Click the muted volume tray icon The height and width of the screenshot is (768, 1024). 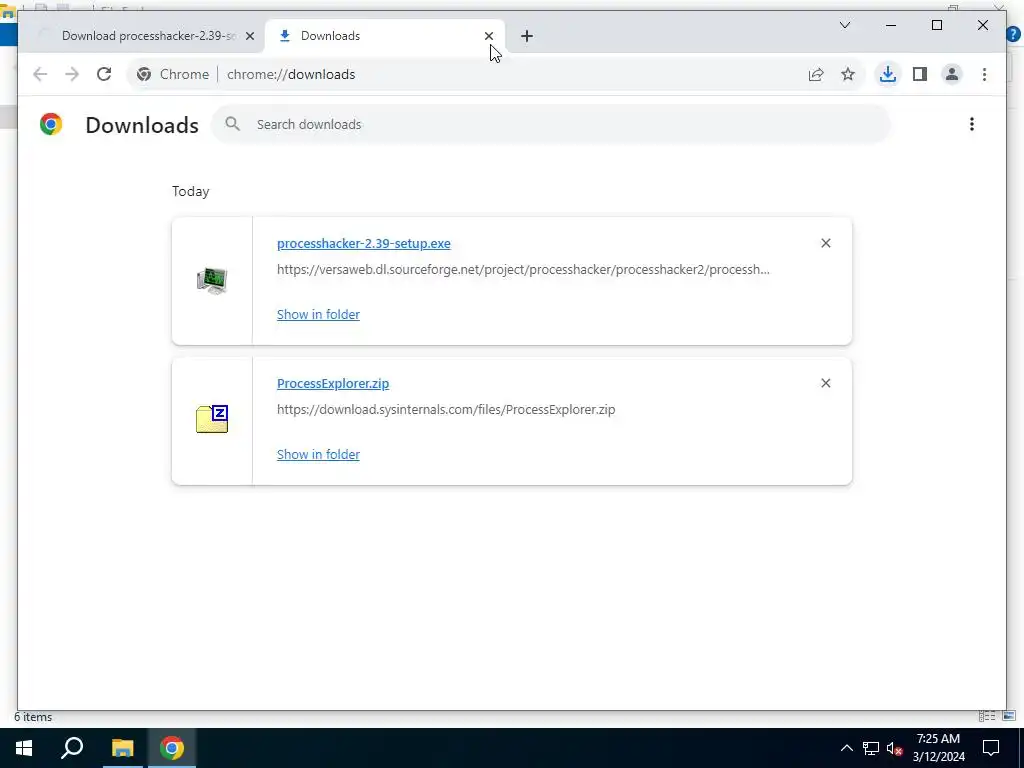click(x=894, y=748)
